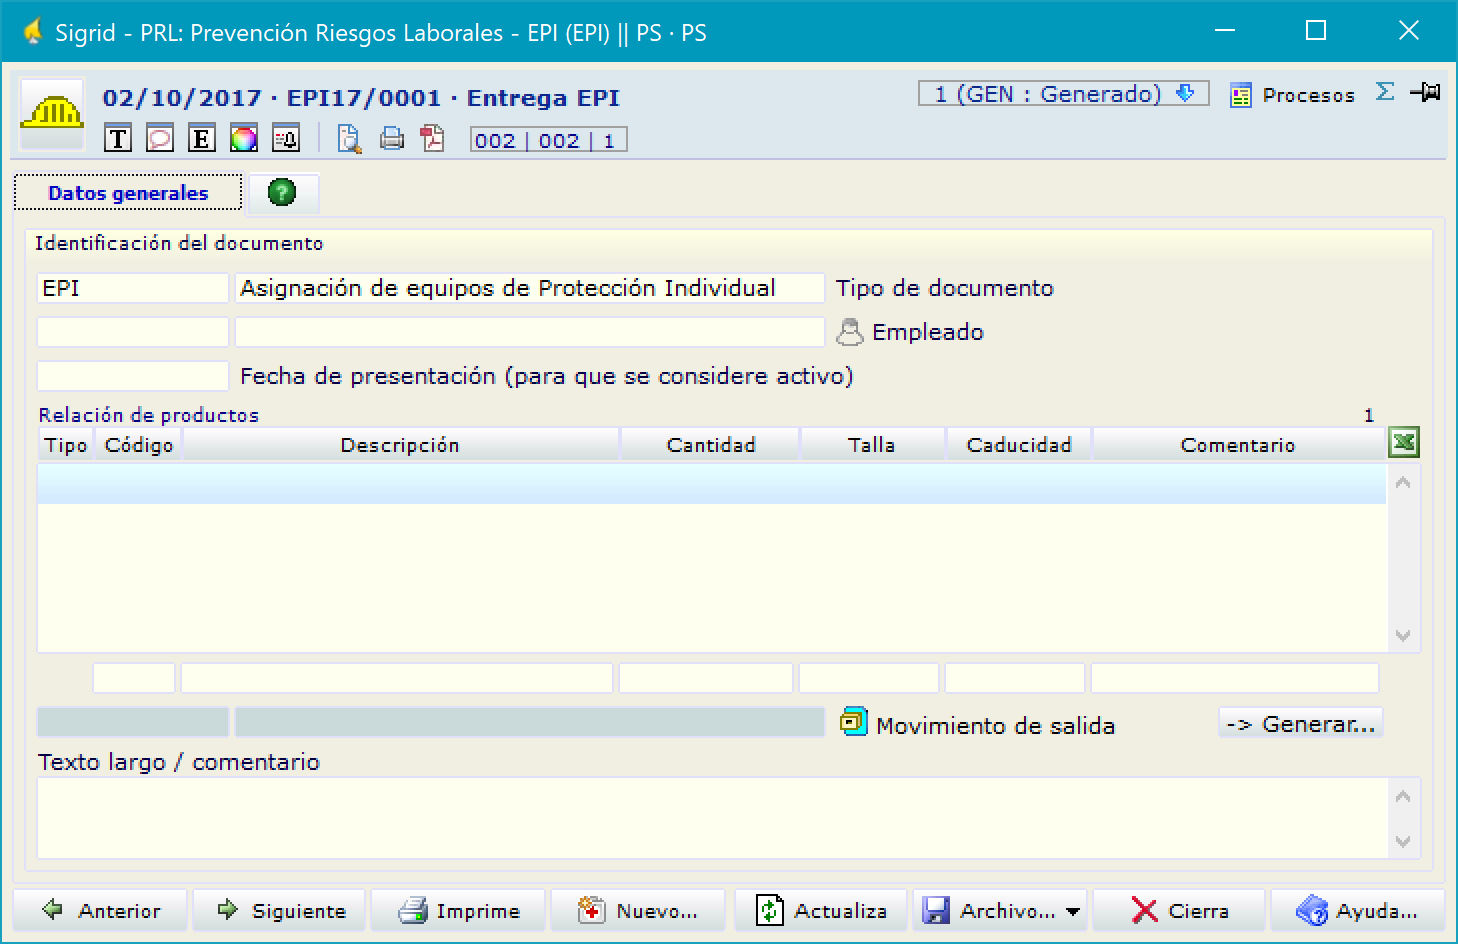Click the Talla entry field below the grid
This screenshot has height=944, width=1458.
tap(869, 678)
